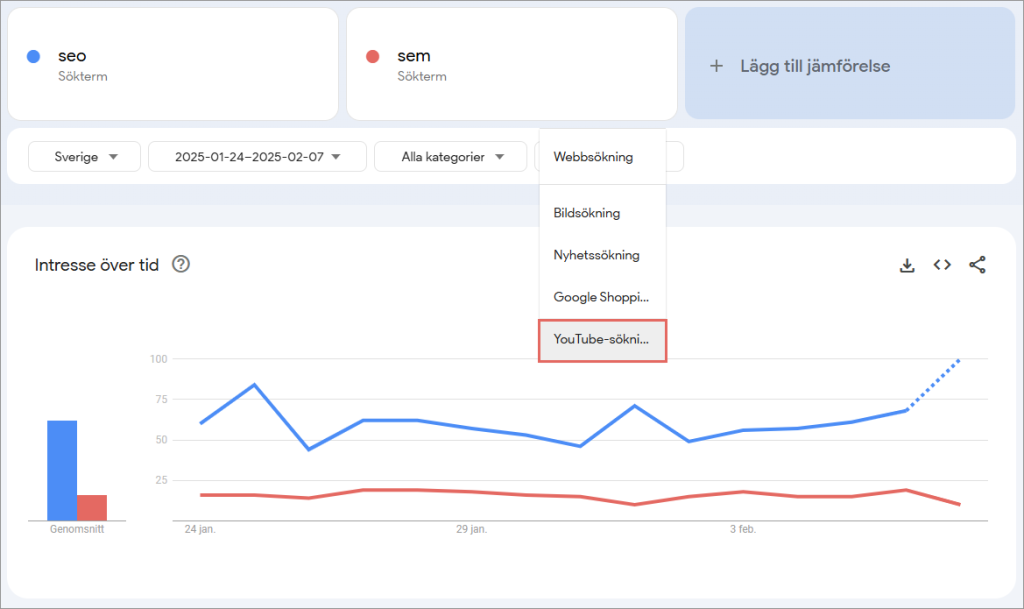1024x609 pixels.
Task: Select YouTube-sökning from the search type menu
Action: click(601, 340)
